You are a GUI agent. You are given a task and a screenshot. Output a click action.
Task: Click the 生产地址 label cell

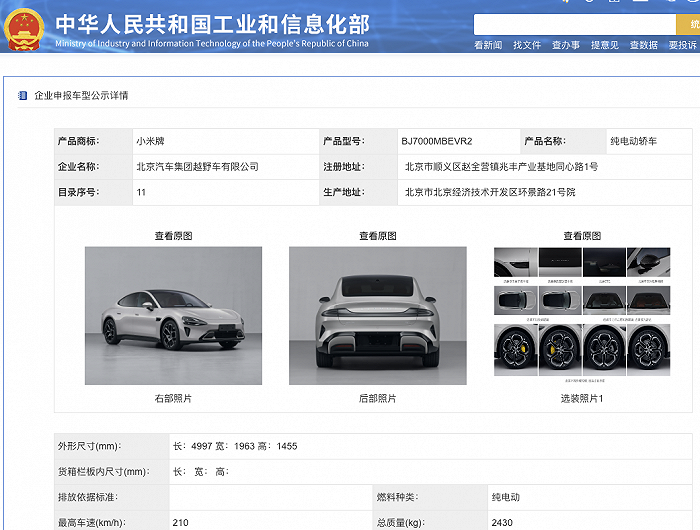point(358,192)
